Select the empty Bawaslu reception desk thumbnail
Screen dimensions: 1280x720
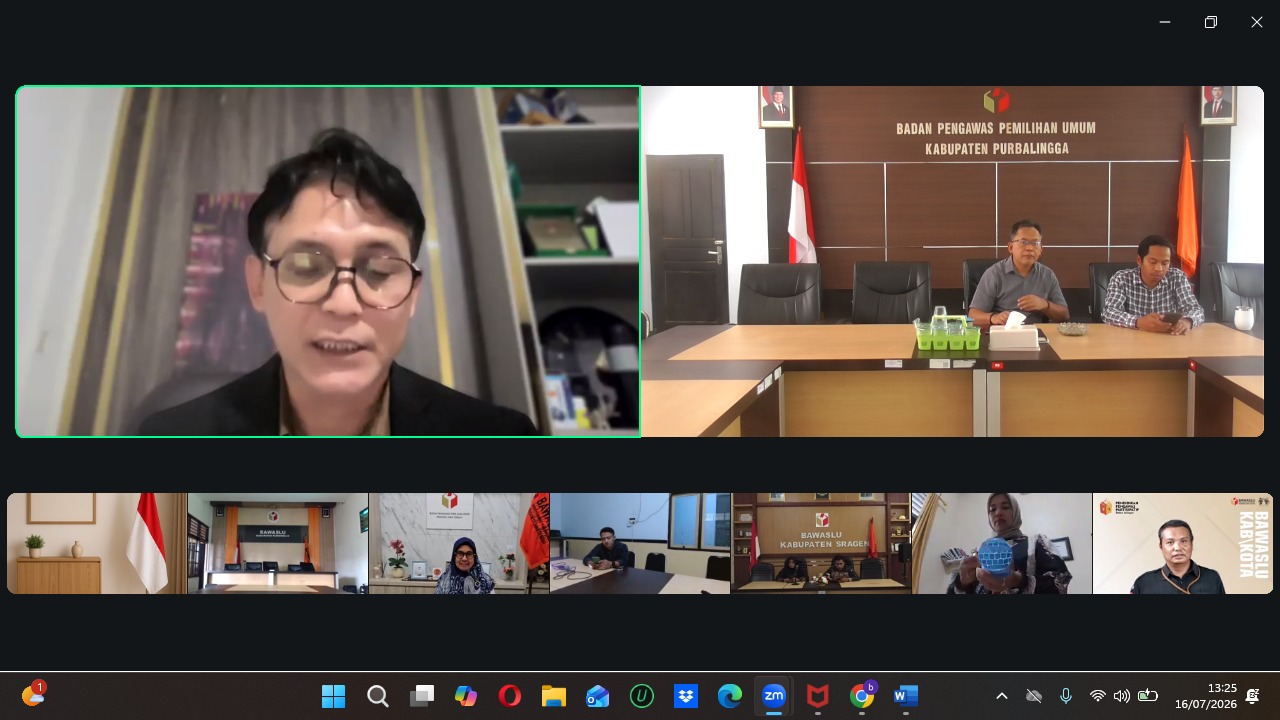click(x=278, y=543)
